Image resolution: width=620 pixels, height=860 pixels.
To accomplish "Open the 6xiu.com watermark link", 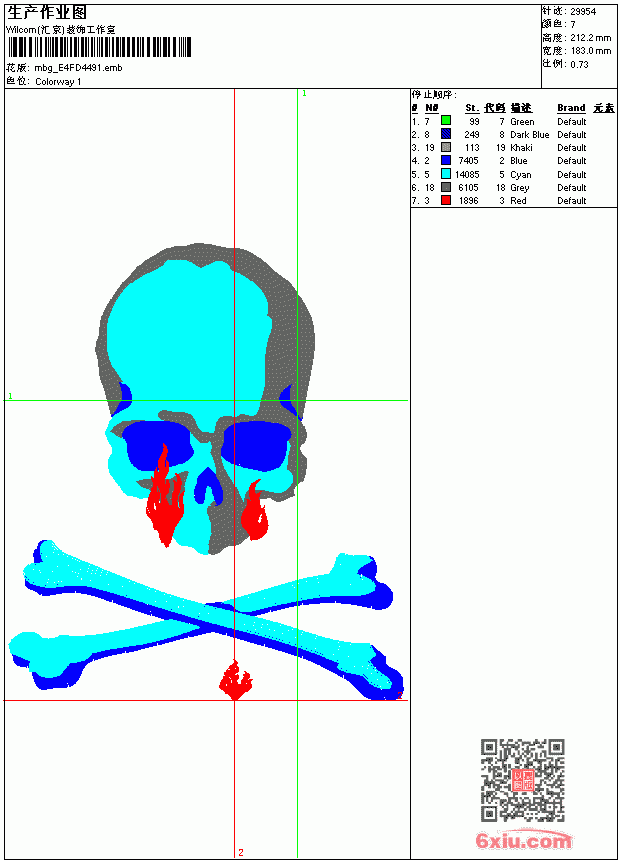I will tap(523, 841).
